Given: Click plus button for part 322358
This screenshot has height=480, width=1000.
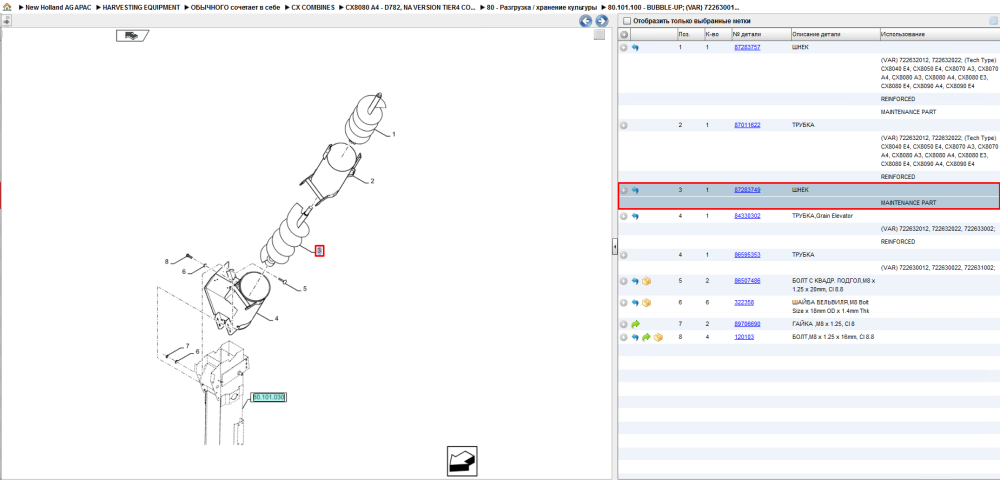Looking at the screenshot, I should point(624,303).
